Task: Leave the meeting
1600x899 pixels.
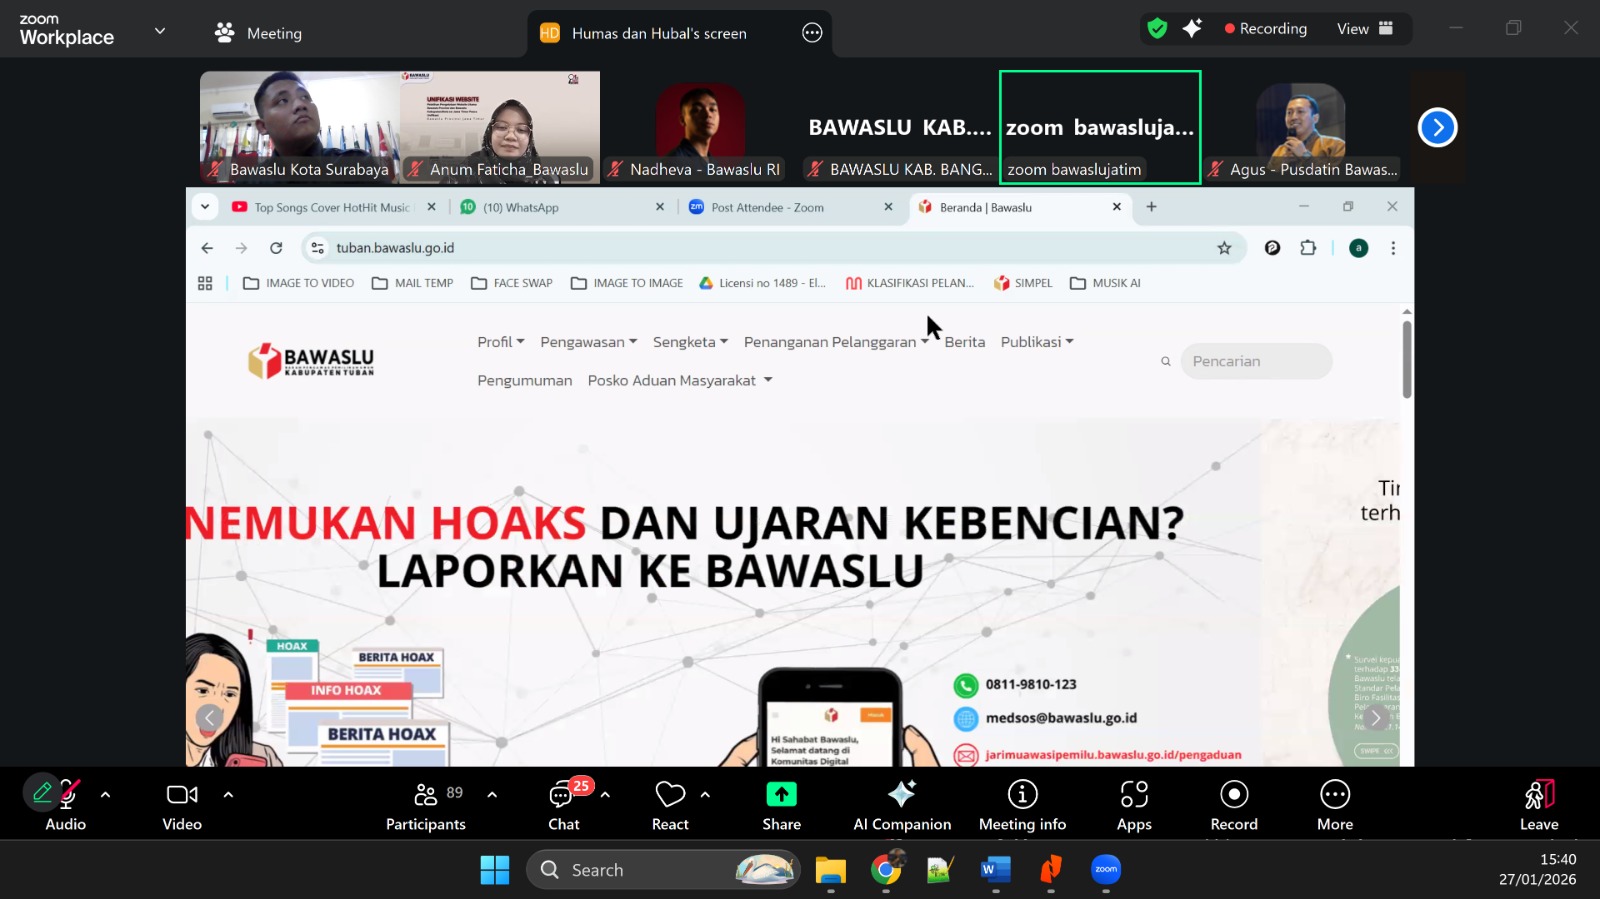Action: (x=1539, y=805)
